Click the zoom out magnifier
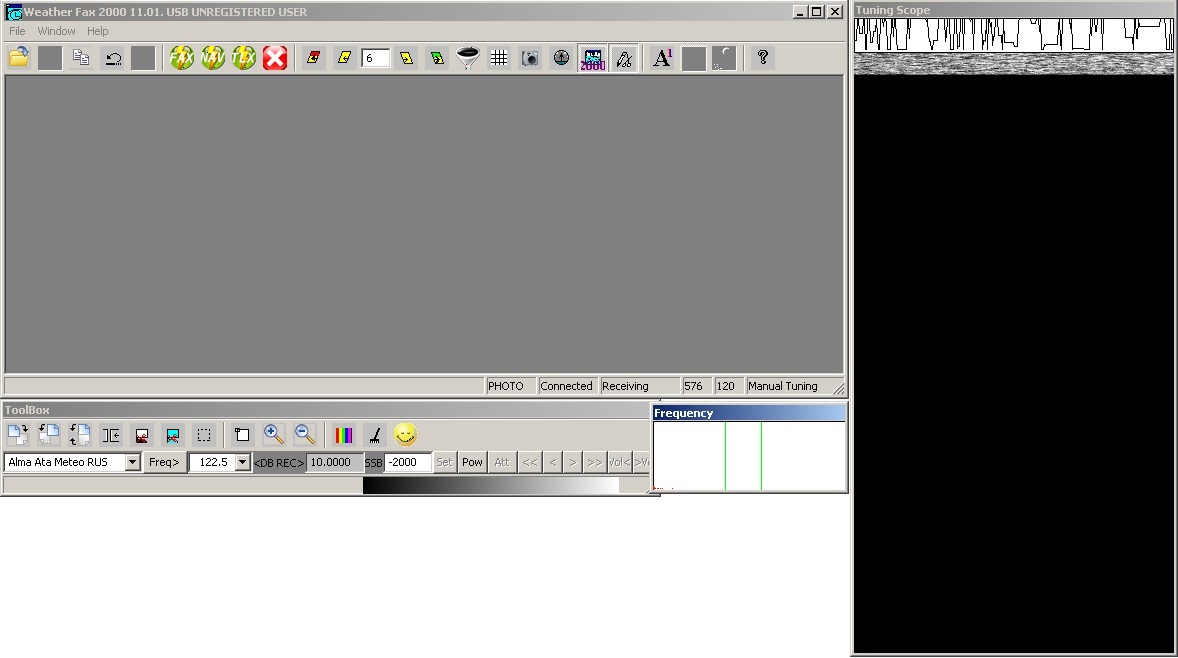The height and width of the screenshot is (658, 1178). (x=305, y=435)
